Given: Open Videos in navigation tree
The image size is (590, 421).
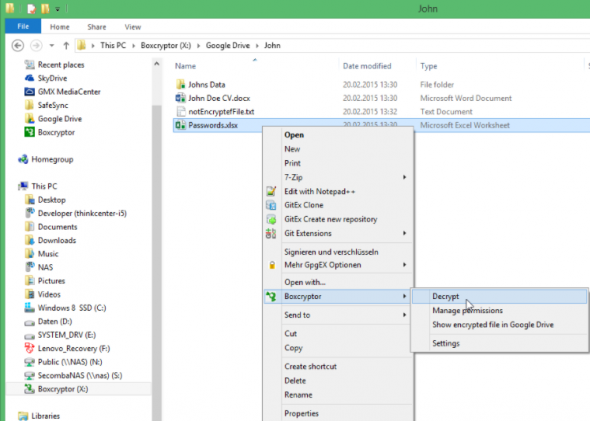Looking at the screenshot, I should point(49,295).
